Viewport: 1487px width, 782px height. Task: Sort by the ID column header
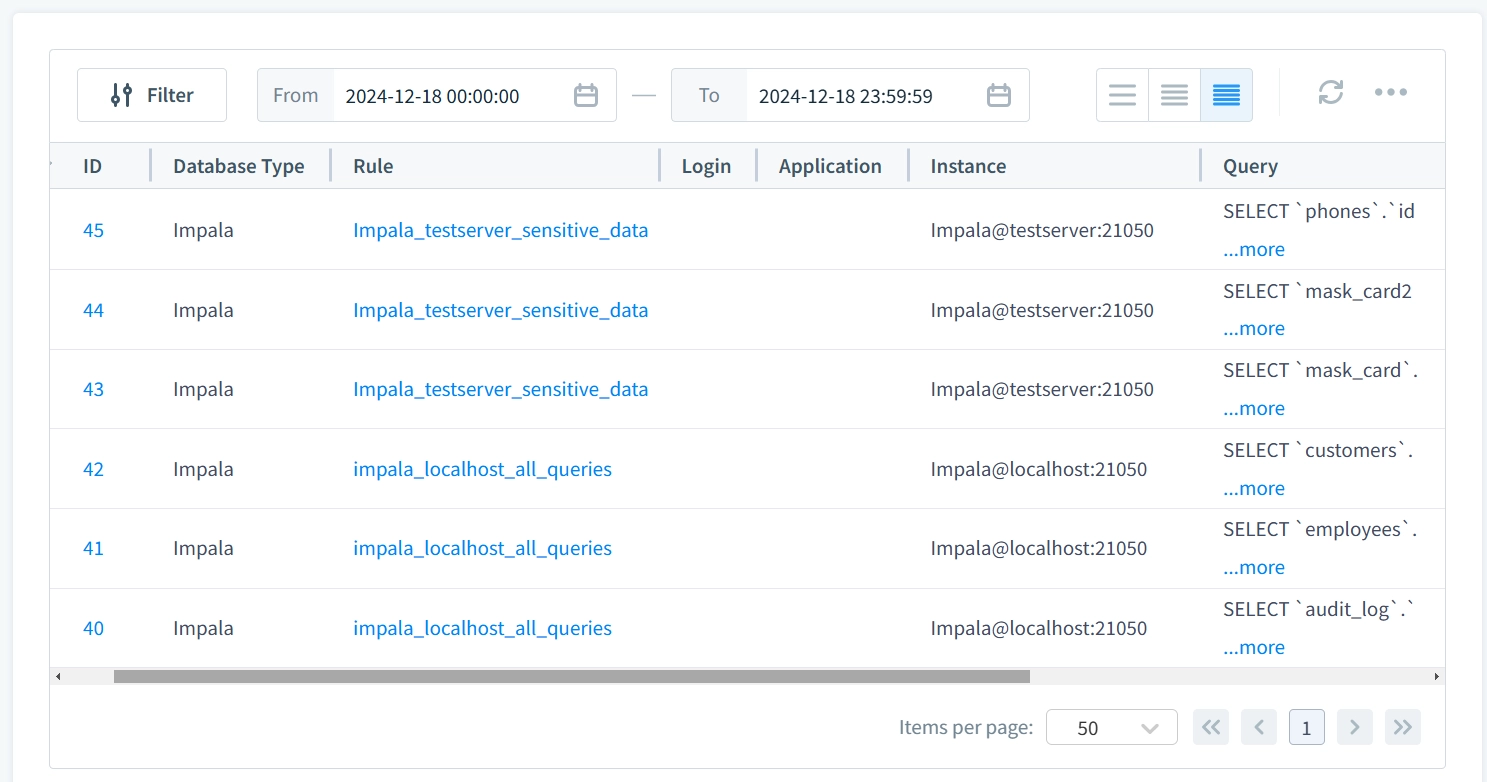[92, 166]
